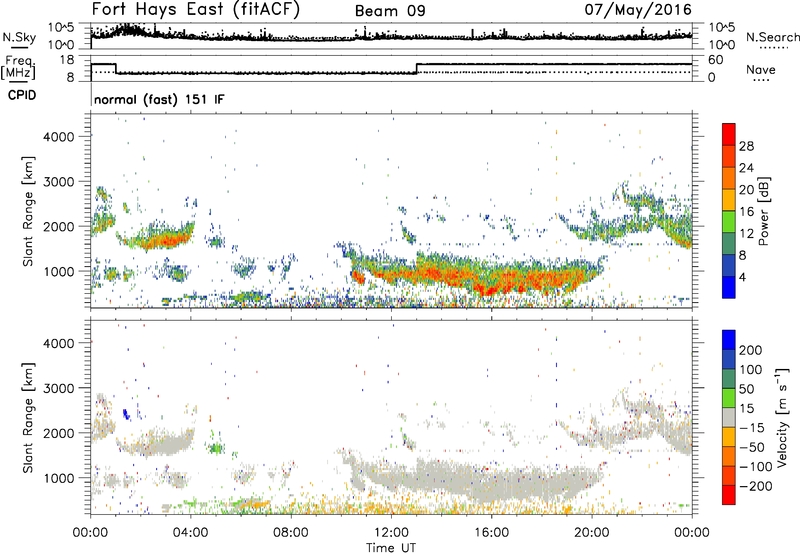Click the '08:00' time tick label
Image resolution: width=800 pixels, height=554 pixels.
(291, 533)
